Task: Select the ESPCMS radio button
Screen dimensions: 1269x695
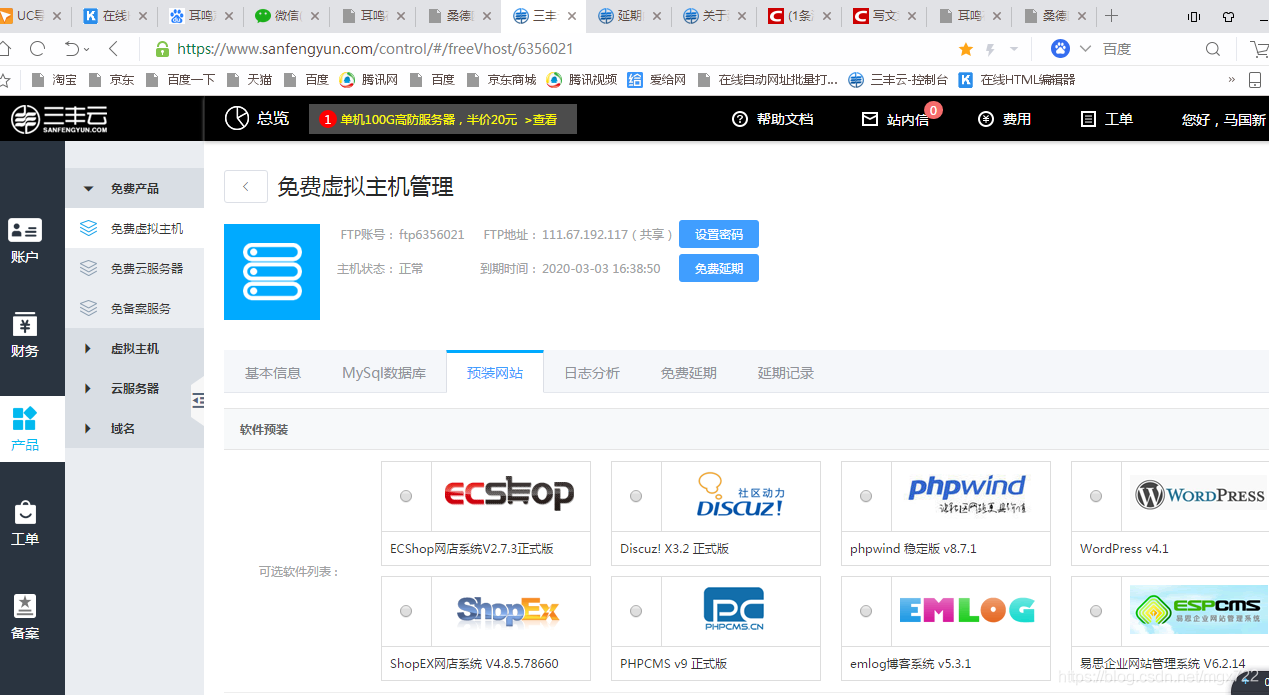Action: (1096, 611)
